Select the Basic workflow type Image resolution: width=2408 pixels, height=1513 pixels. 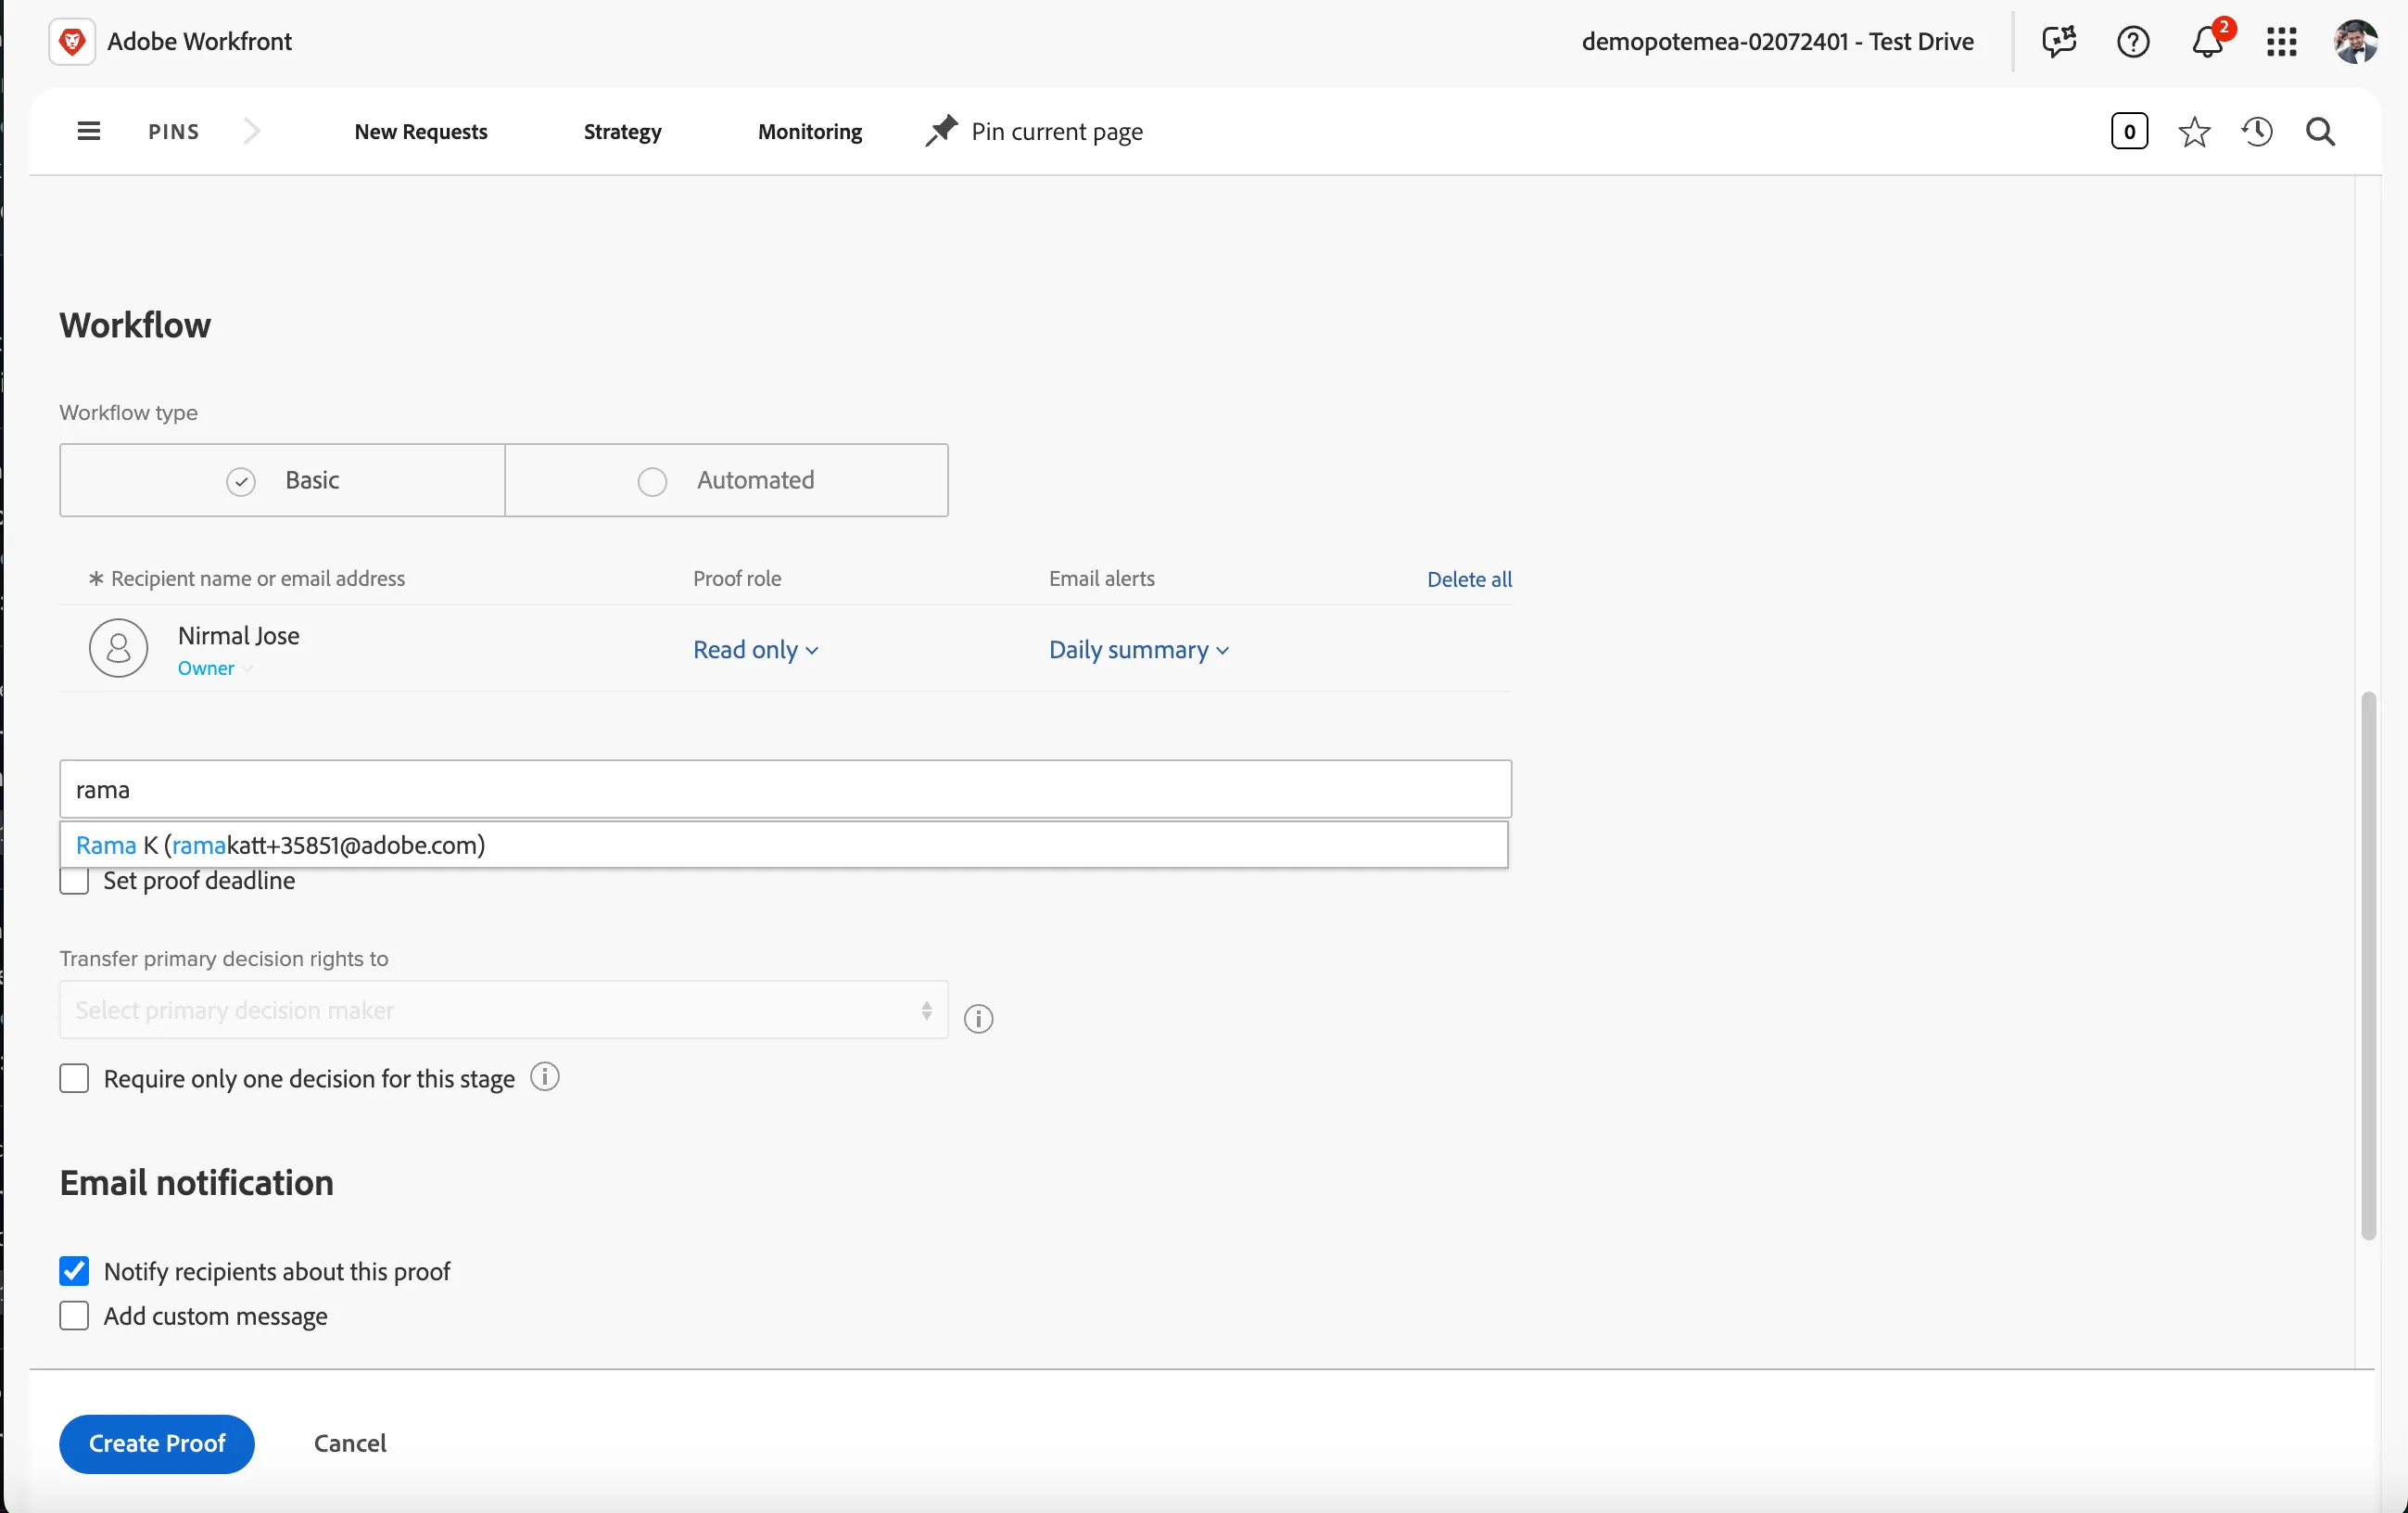pos(282,480)
